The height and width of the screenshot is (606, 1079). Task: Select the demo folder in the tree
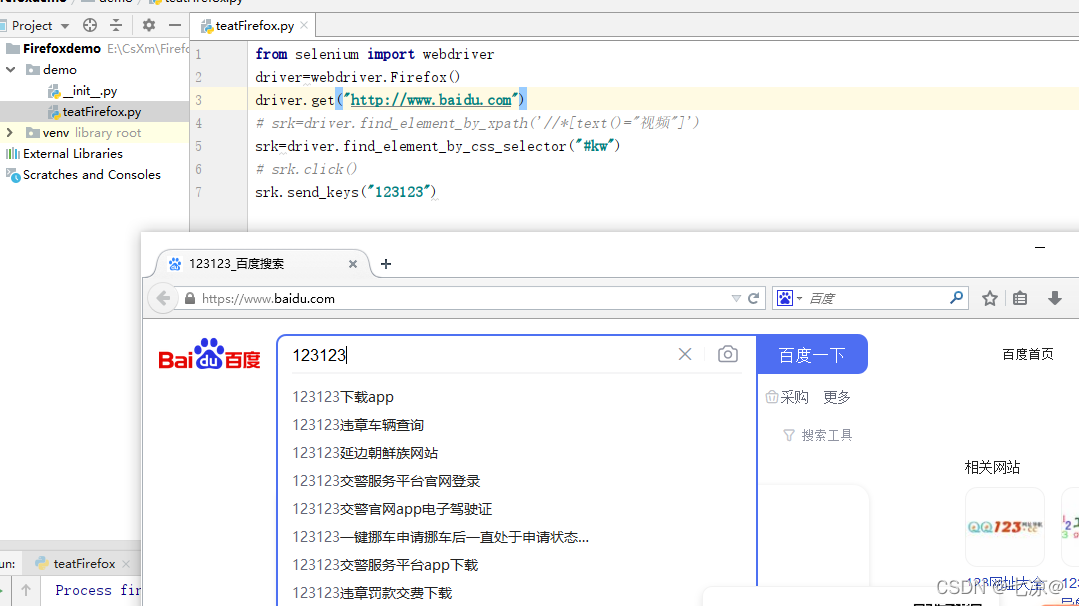[x=59, y=69]
